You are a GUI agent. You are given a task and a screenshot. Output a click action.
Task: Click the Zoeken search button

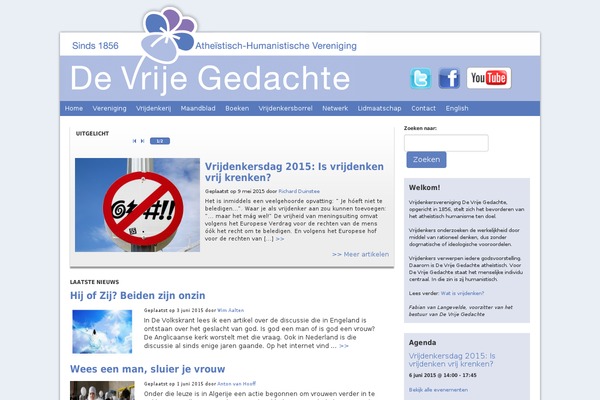(x=426, y=160)
